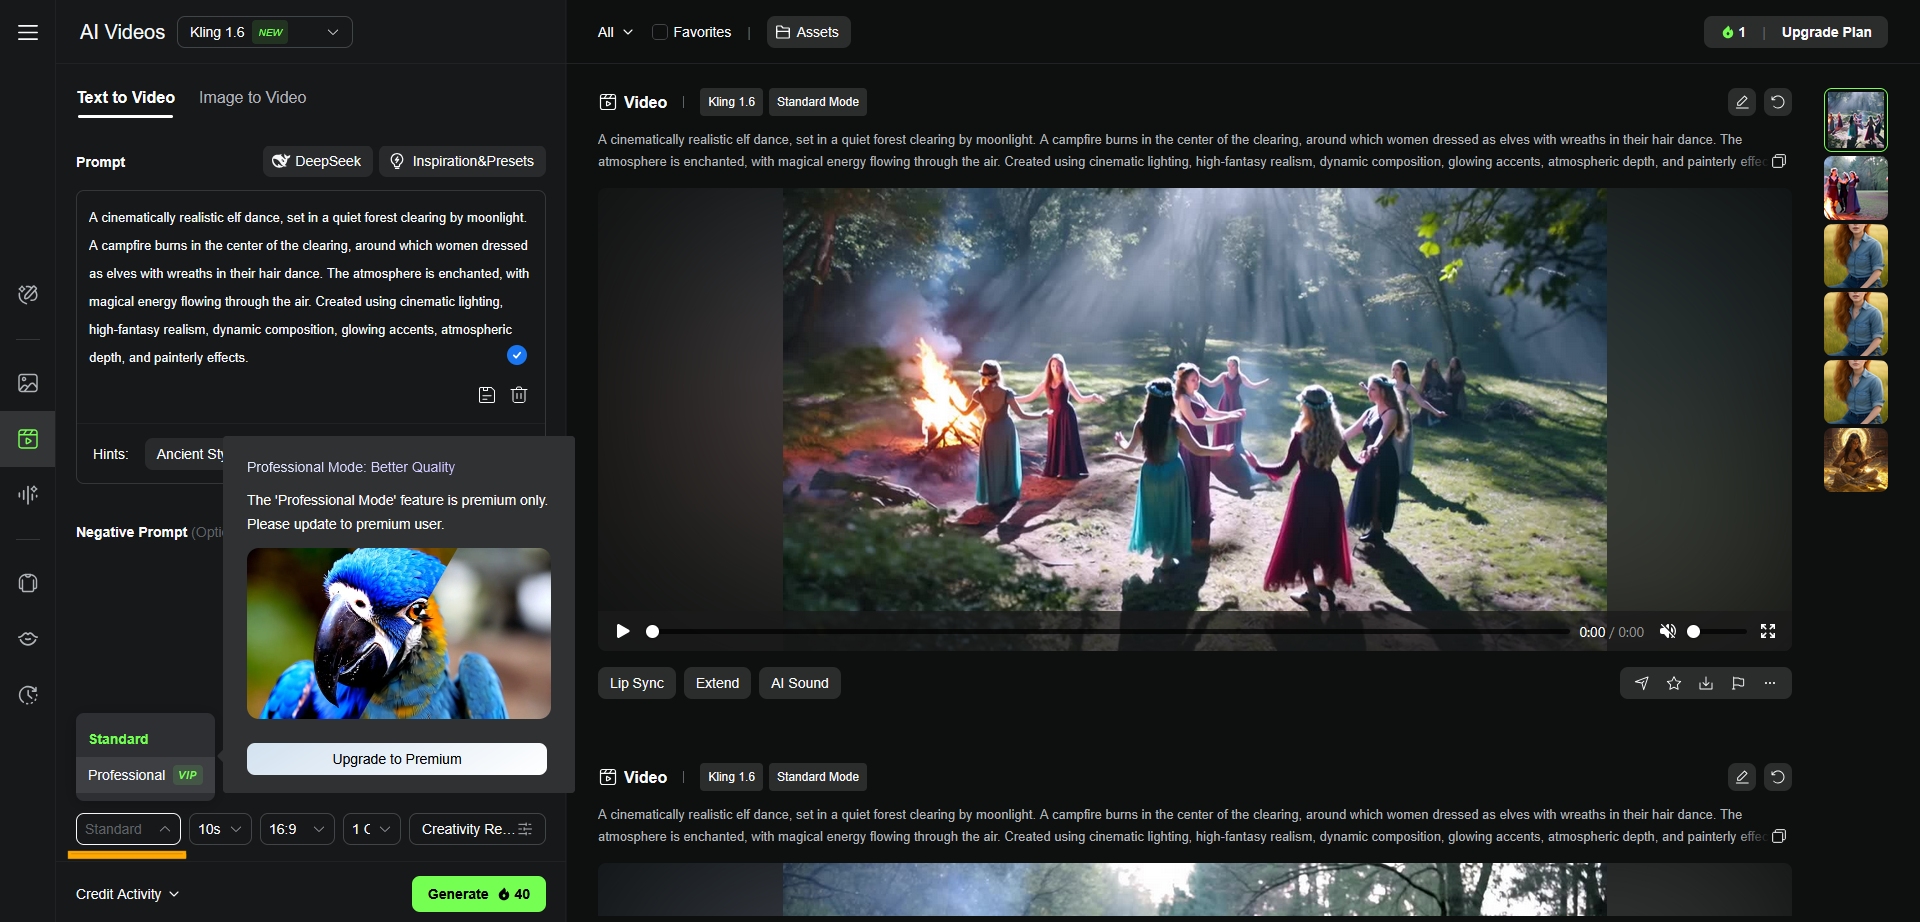Click the AI Videos title
1920x922 pixels.
[x=122, y=32]
